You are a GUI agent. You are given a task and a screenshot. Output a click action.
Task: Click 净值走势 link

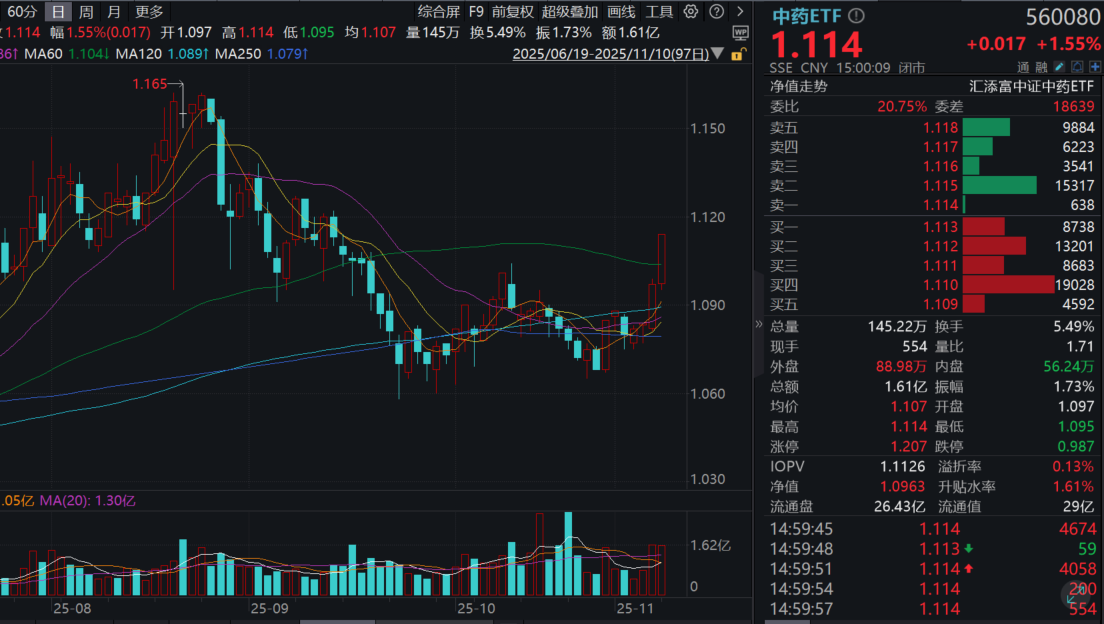tap(798, 87)
